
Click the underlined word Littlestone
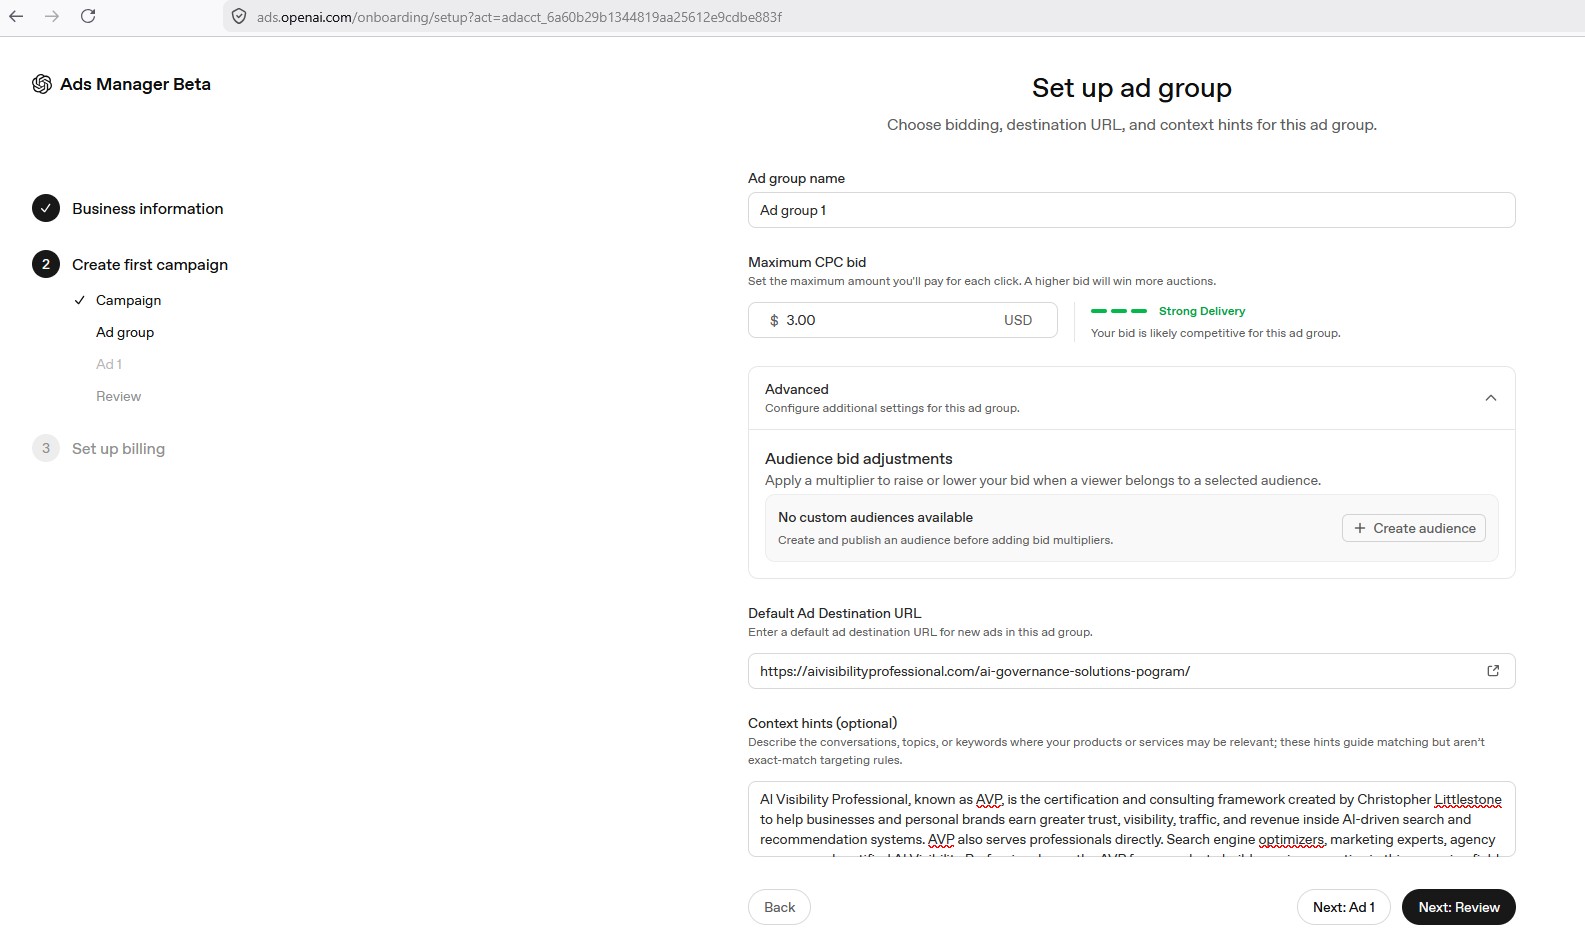(1468, 799)
